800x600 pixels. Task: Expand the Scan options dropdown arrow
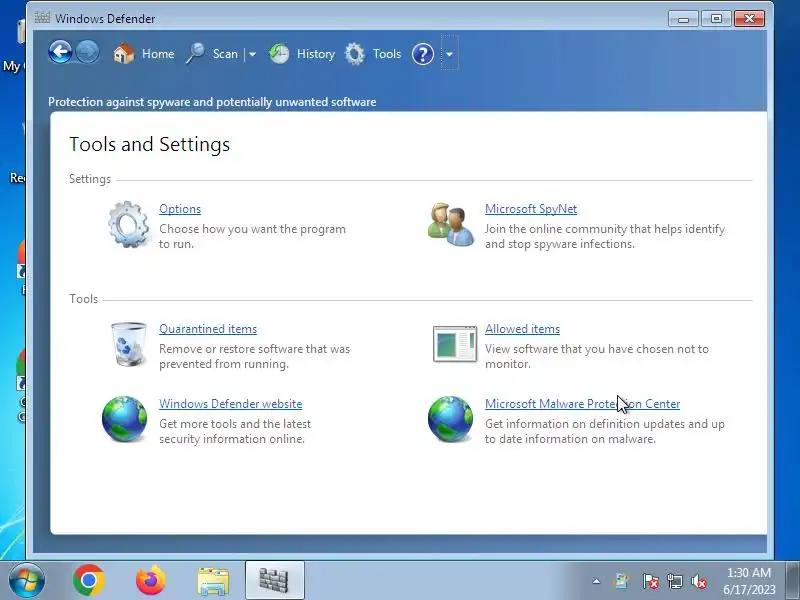(253, 54)
